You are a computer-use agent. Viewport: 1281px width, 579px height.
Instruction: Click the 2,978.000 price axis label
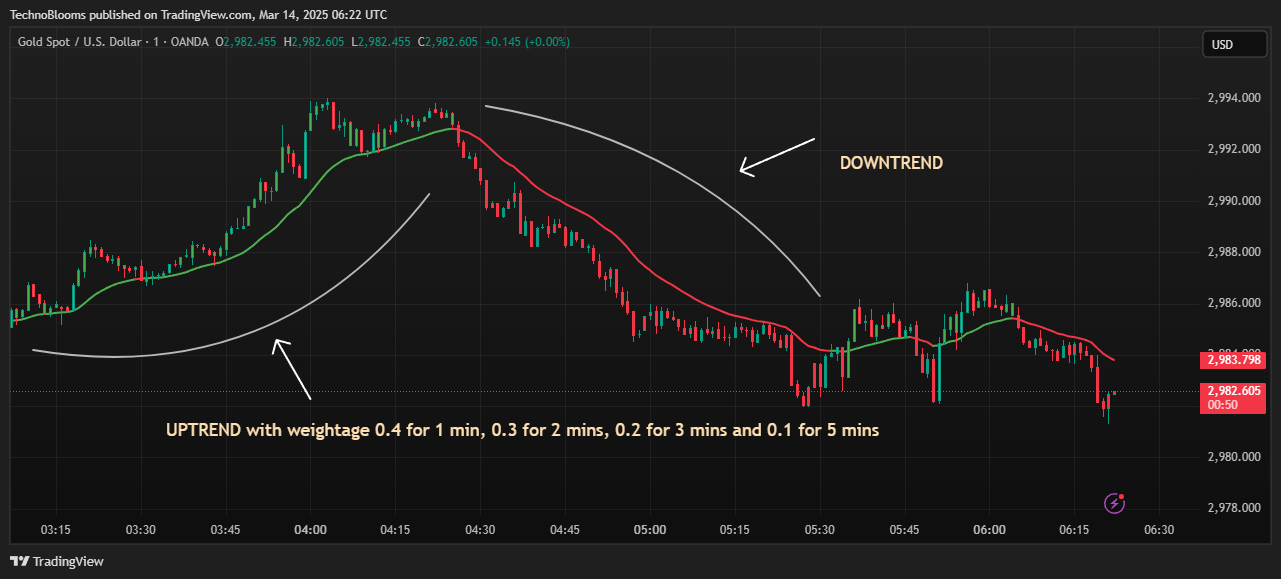(x=1233, y=508)
